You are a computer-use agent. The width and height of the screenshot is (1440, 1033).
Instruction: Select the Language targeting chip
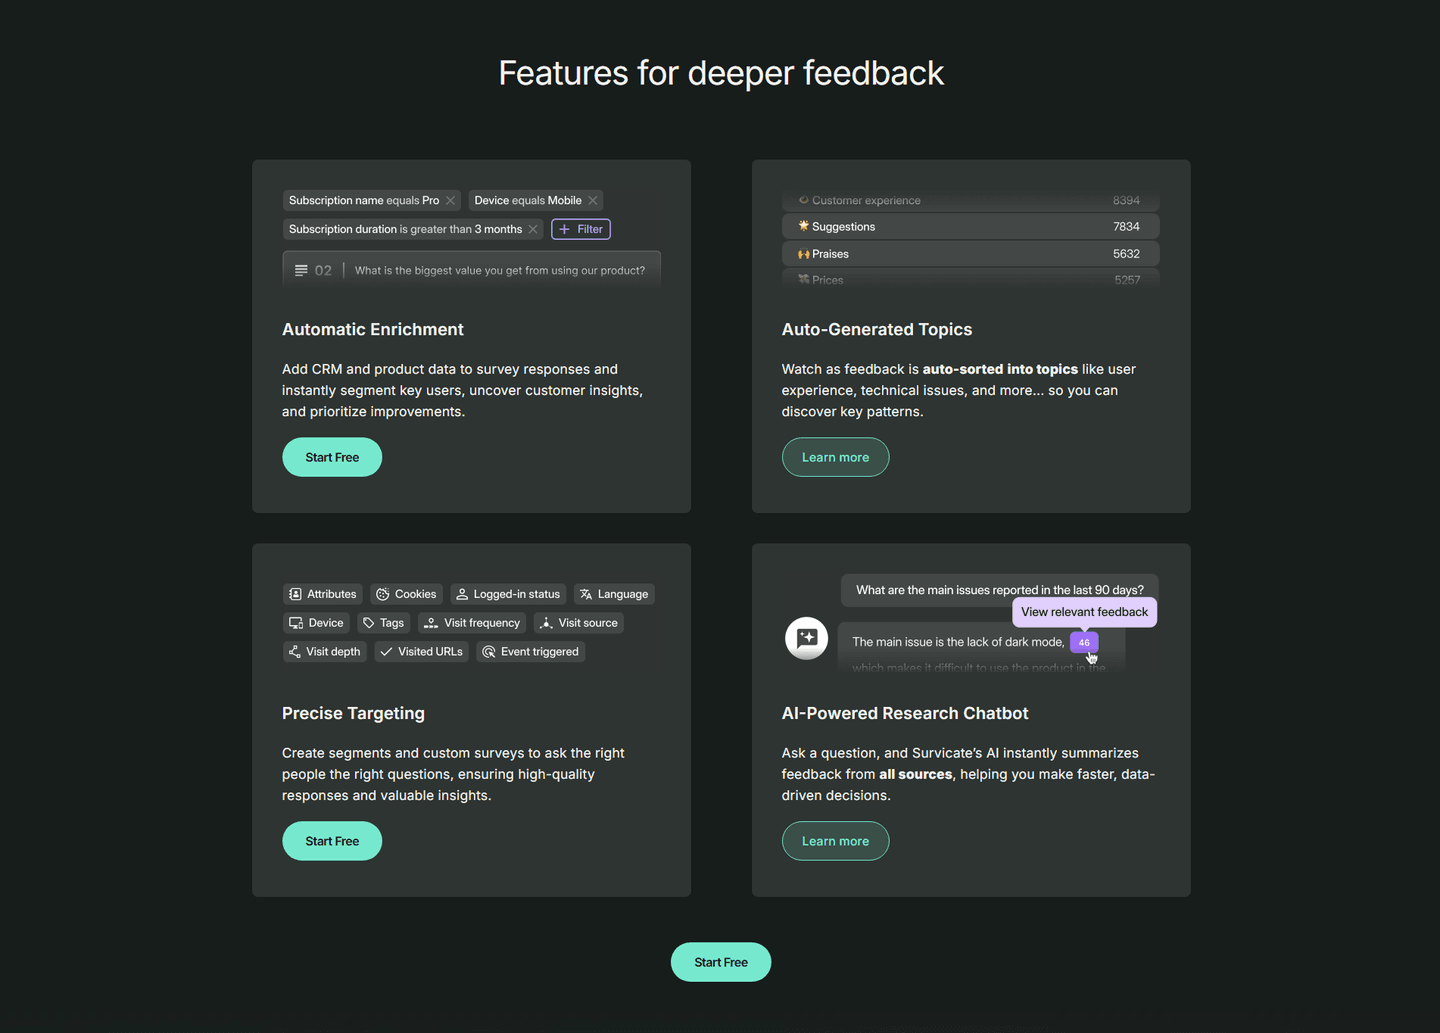pos(614,594)
